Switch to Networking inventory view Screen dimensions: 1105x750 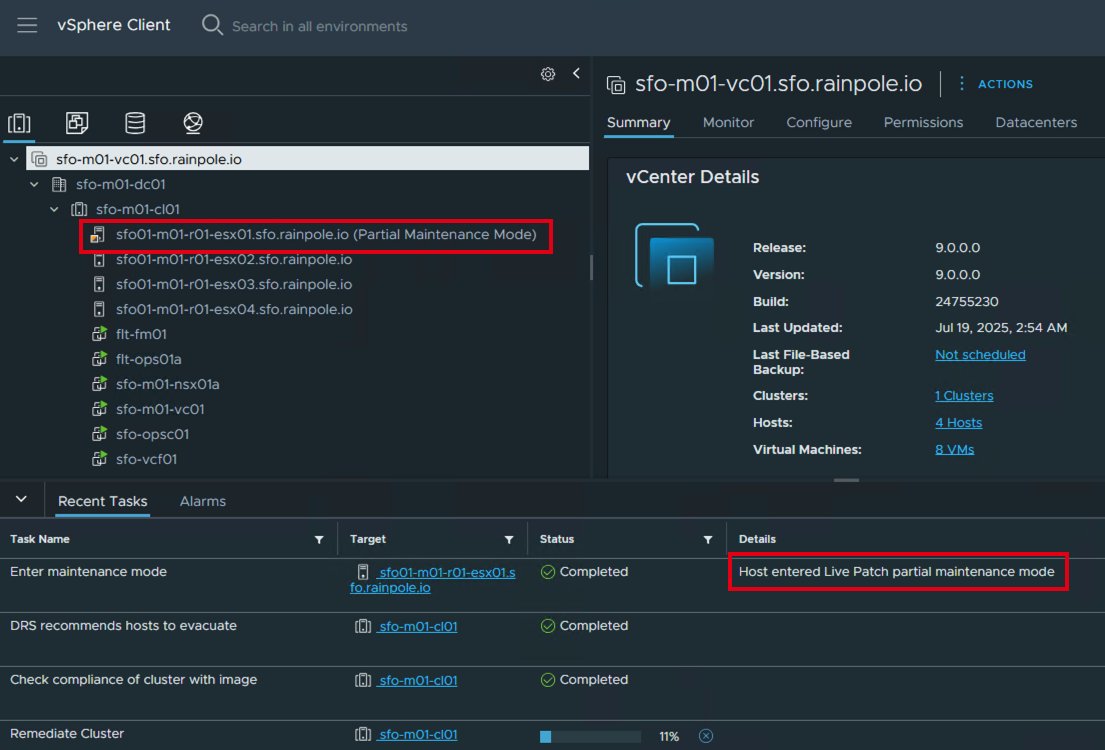click(x=193, y=123)
